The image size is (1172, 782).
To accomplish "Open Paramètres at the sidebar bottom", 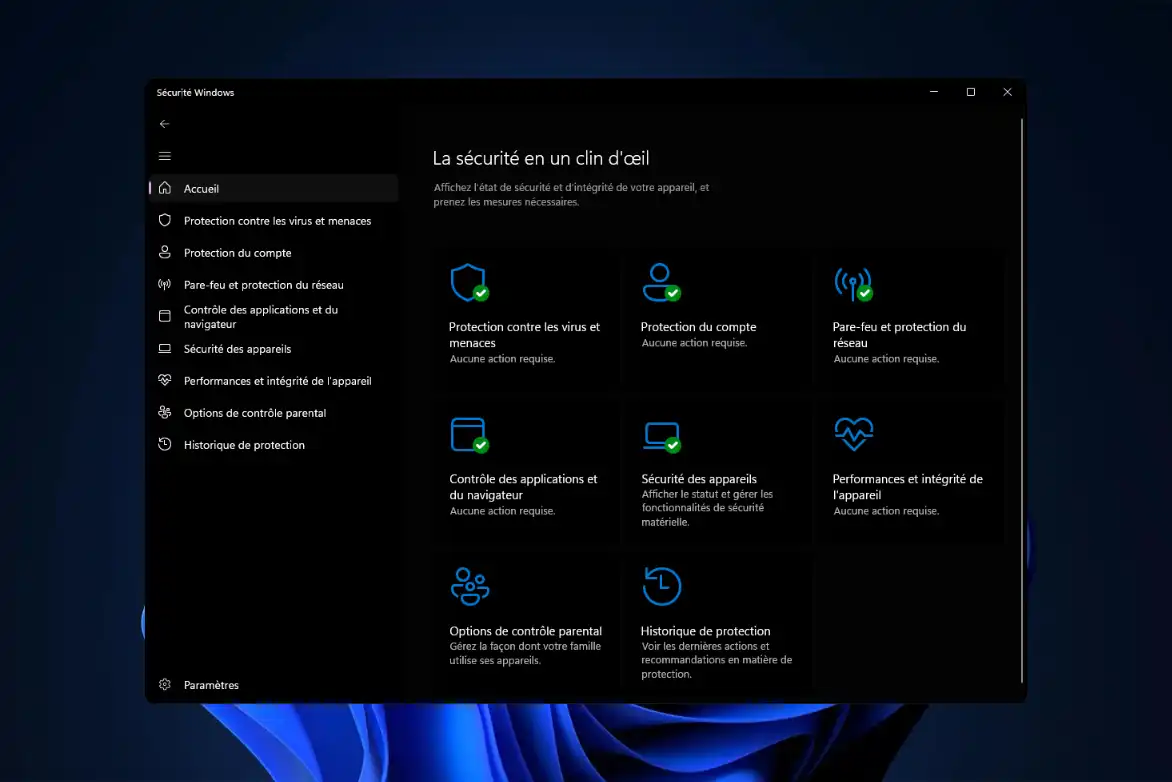I will coord(274,685).
